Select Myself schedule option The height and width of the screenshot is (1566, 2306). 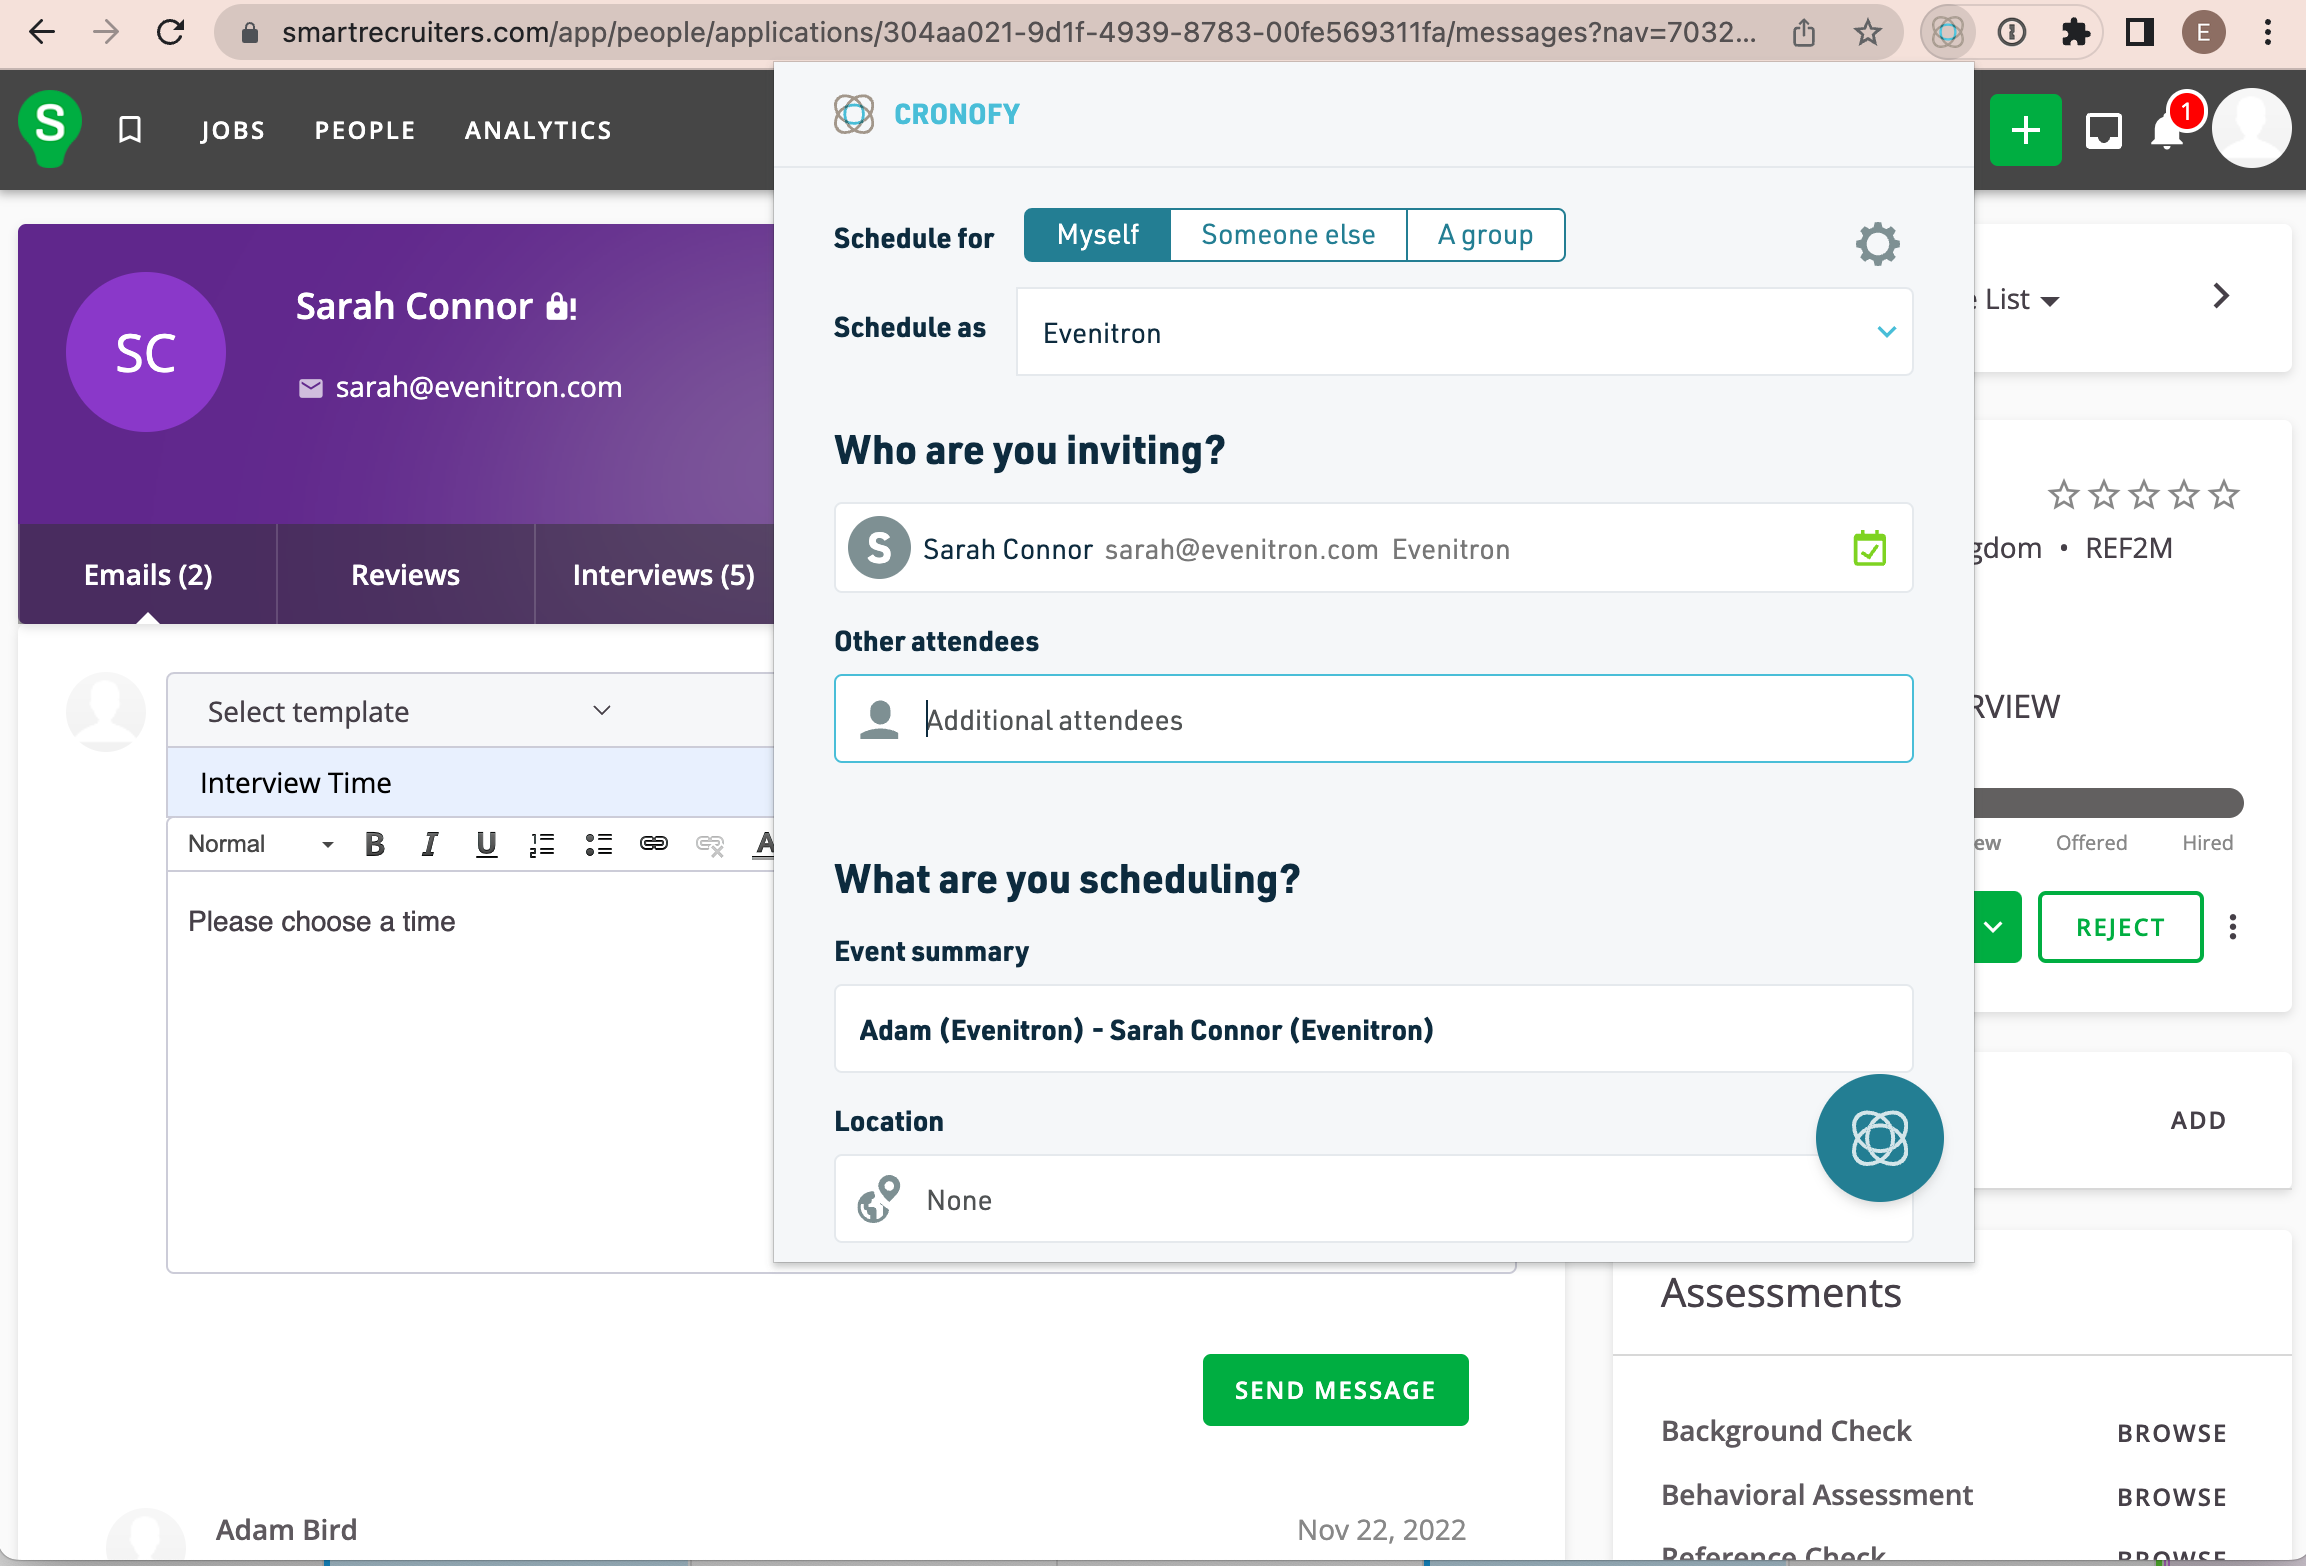point(1097,235)
